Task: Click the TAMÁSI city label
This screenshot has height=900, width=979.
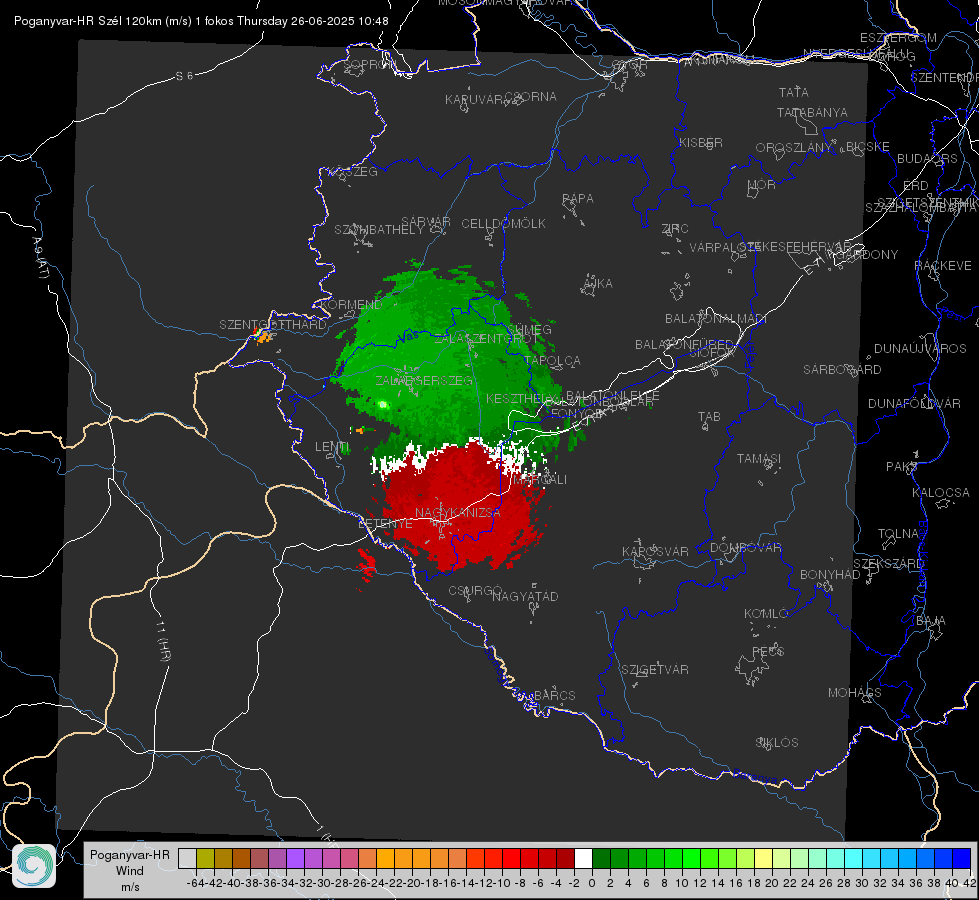Action: (759, 459)
